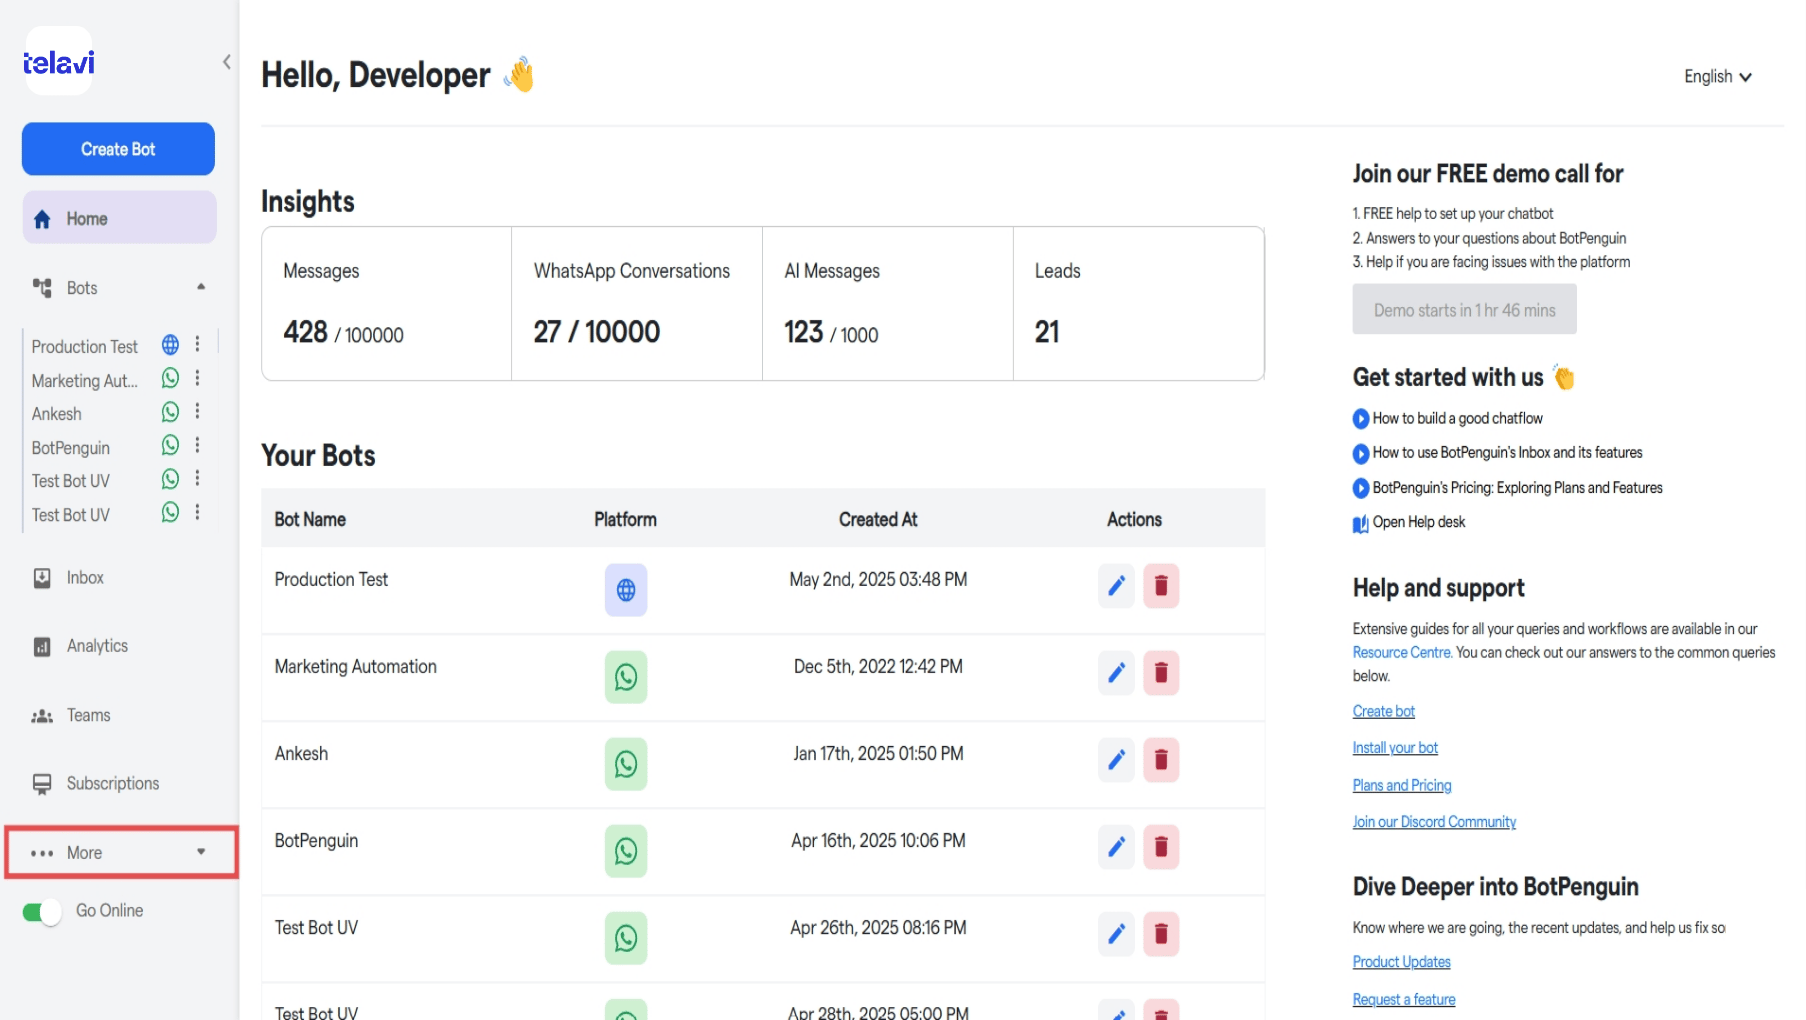Image resolution: width=1806 pixels, height=1020 pixels.
Task: Expand the More menu
Action: pyautogui.click(x=121, y=853)
